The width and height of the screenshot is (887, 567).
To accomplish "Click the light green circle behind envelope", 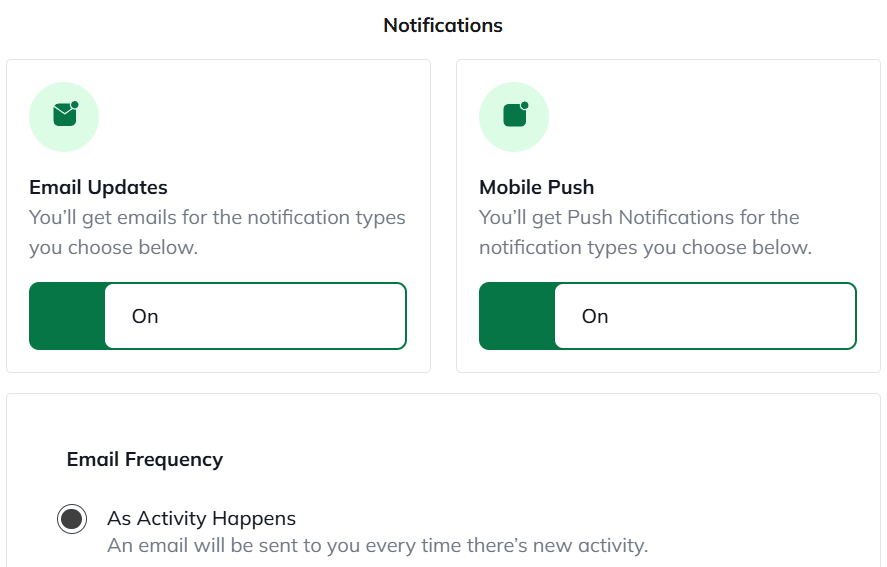I will point(42,135).
